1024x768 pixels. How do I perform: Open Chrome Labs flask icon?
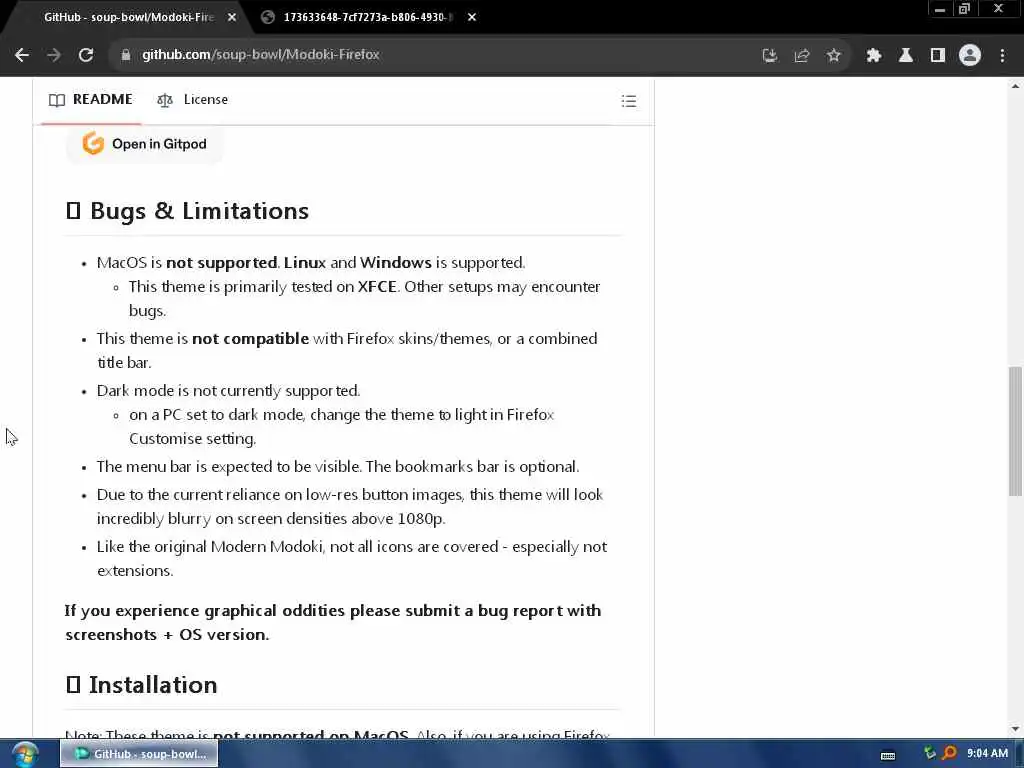tap(905, 56)
